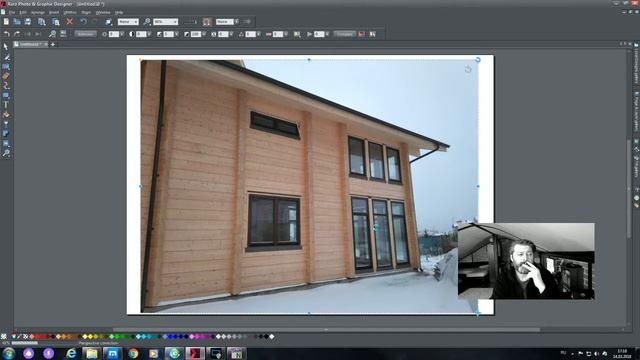Open File Explorer folder from the taskbar

[92, 353]
